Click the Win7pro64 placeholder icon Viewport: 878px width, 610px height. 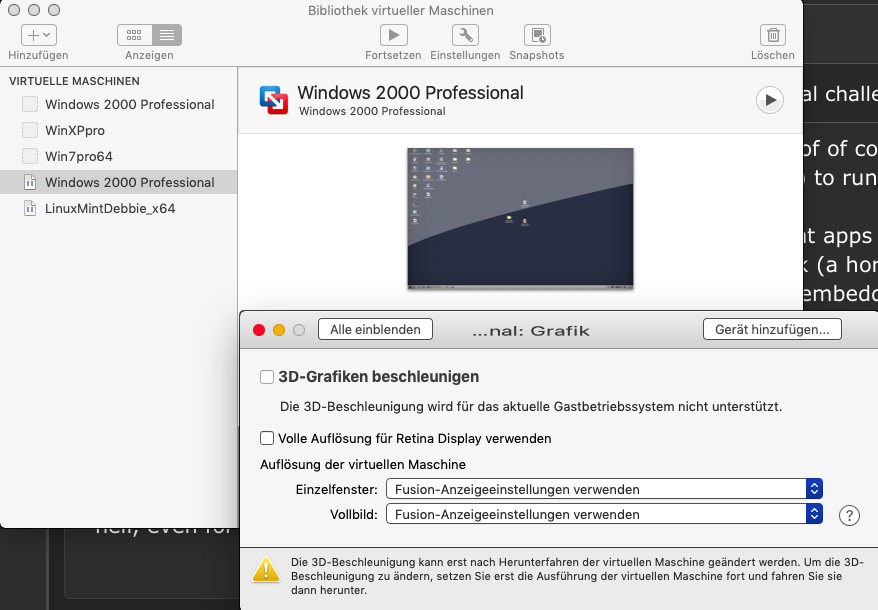(30, 156)
